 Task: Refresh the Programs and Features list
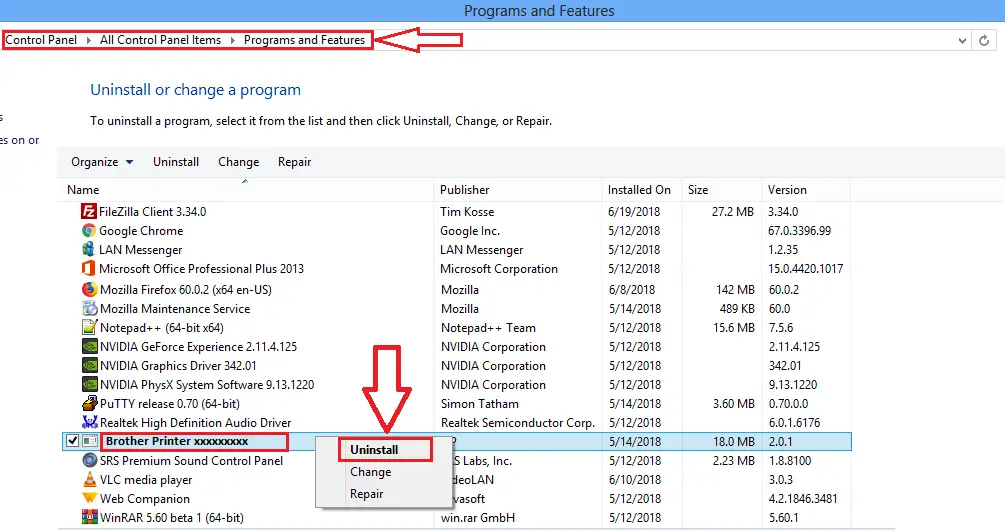point(984,40)
